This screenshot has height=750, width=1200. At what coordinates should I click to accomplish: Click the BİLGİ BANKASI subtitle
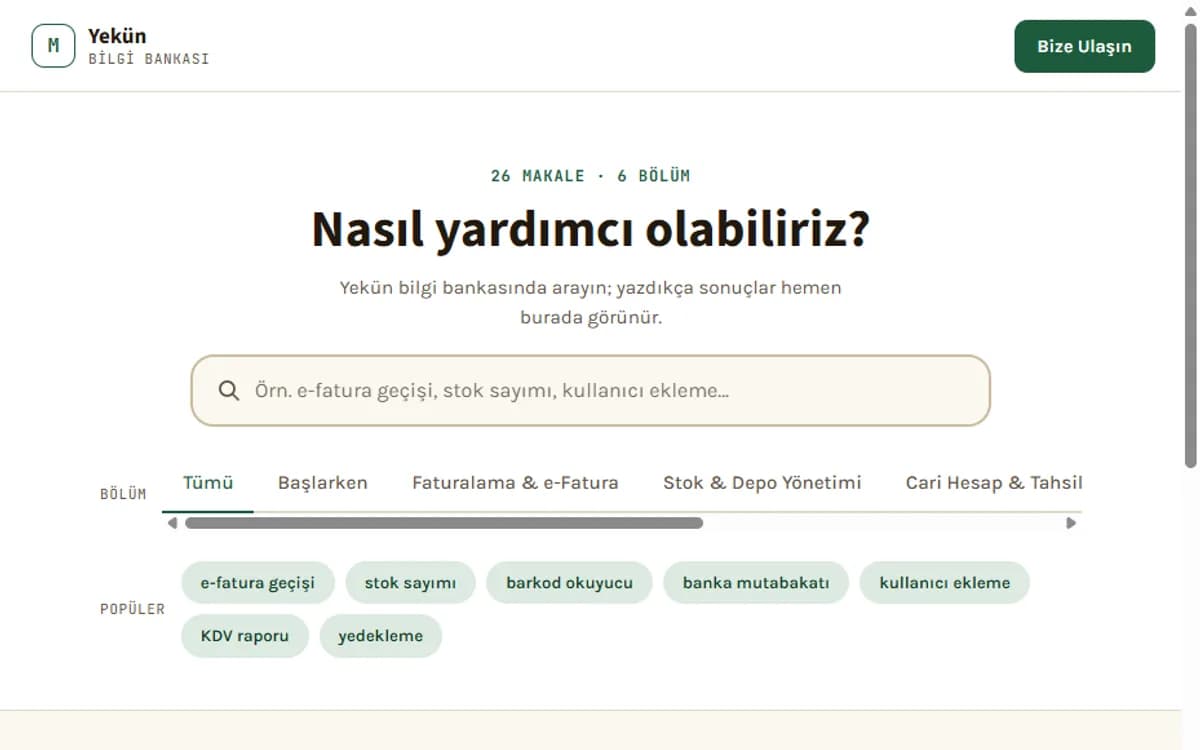[149, 59]
